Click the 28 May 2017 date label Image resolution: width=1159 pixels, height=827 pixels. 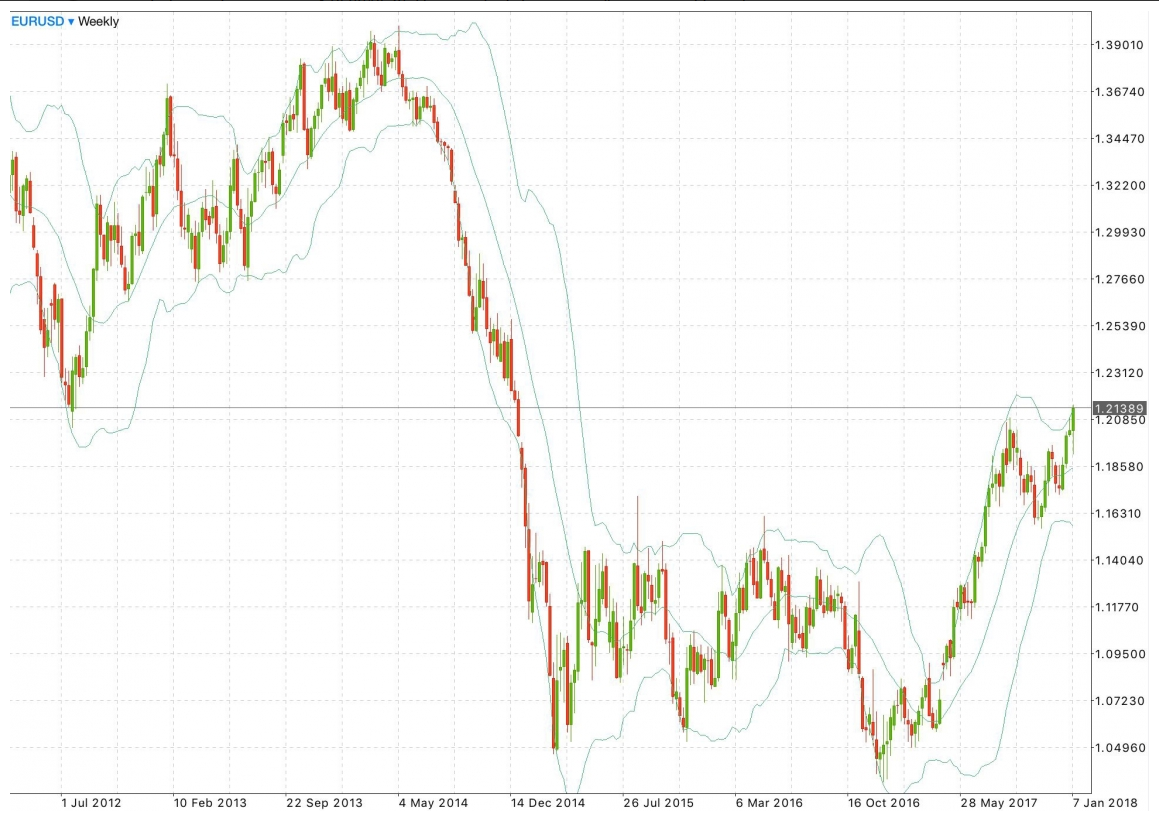coord(998,803)
